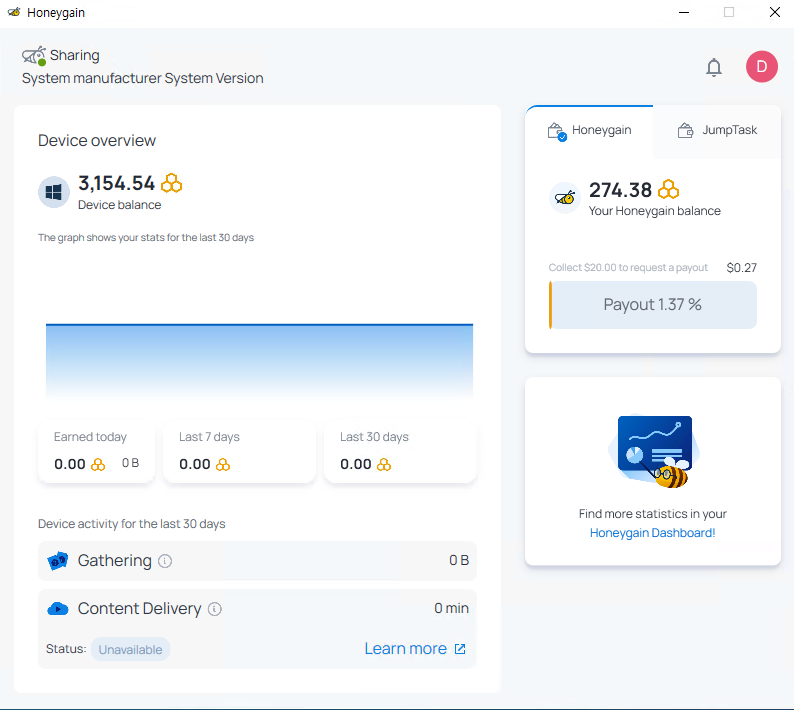Switch to the Honeygain tab
The image size is (794, 710).
point(589,131)
